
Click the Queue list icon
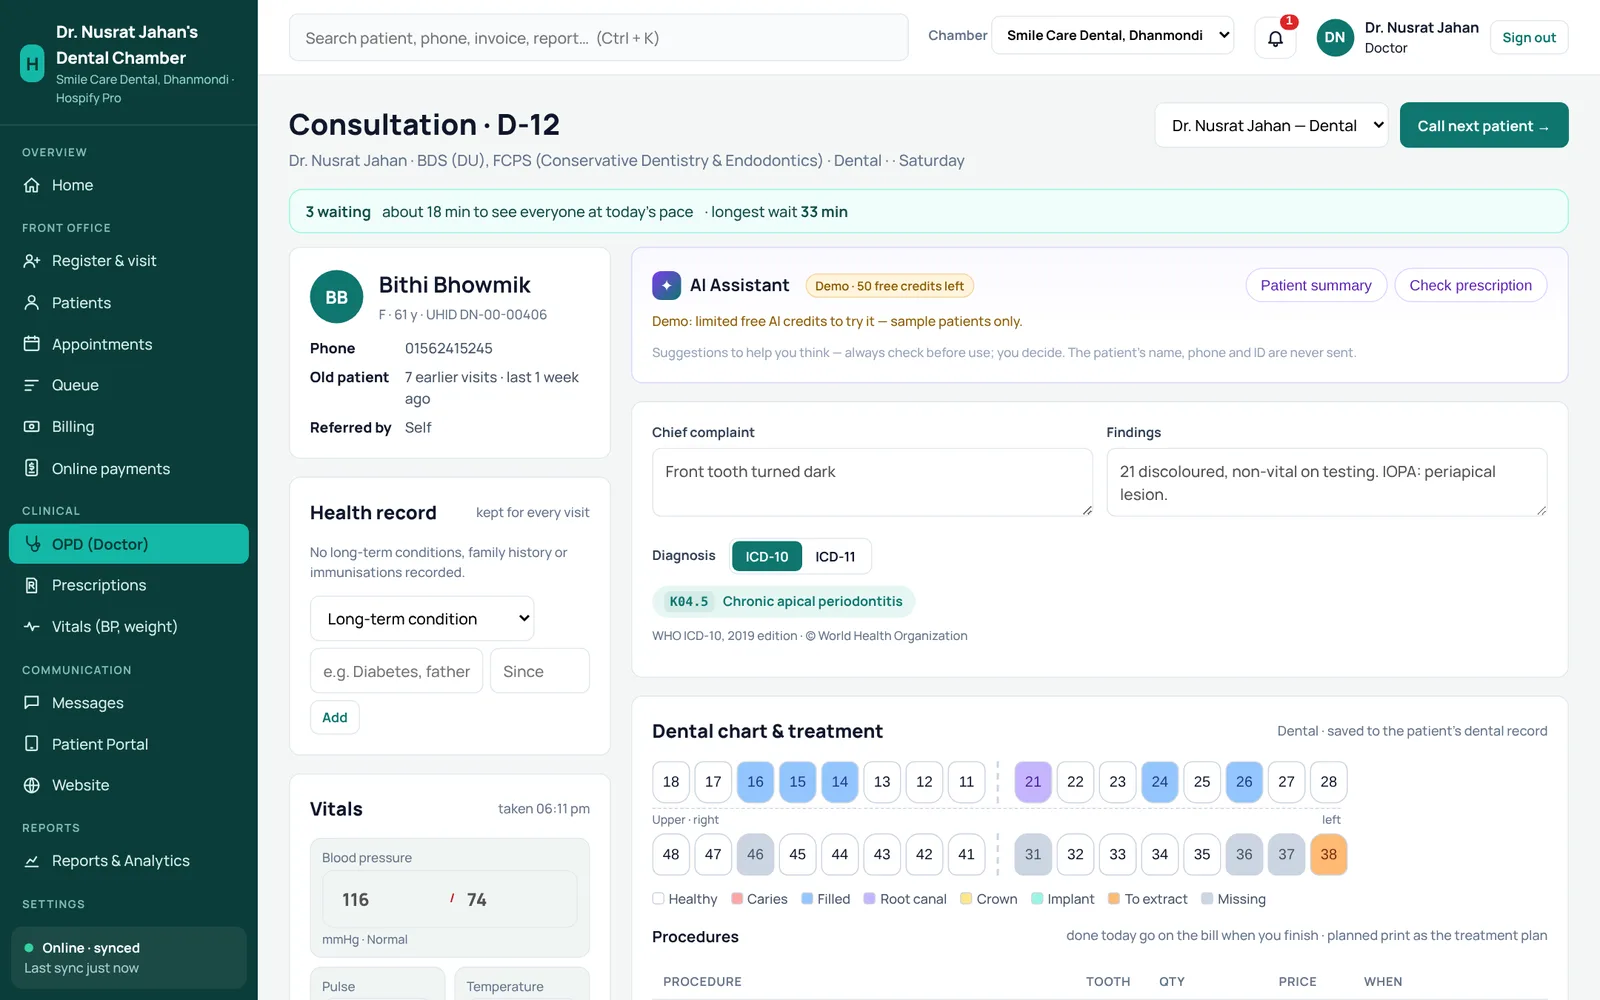pos(32,385)
